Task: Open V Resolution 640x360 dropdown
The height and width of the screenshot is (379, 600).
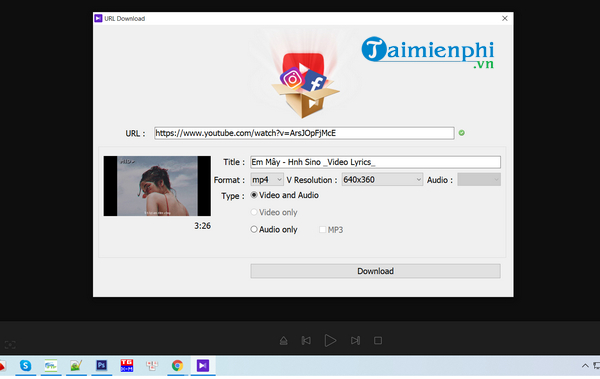Action: pos(382,180)
